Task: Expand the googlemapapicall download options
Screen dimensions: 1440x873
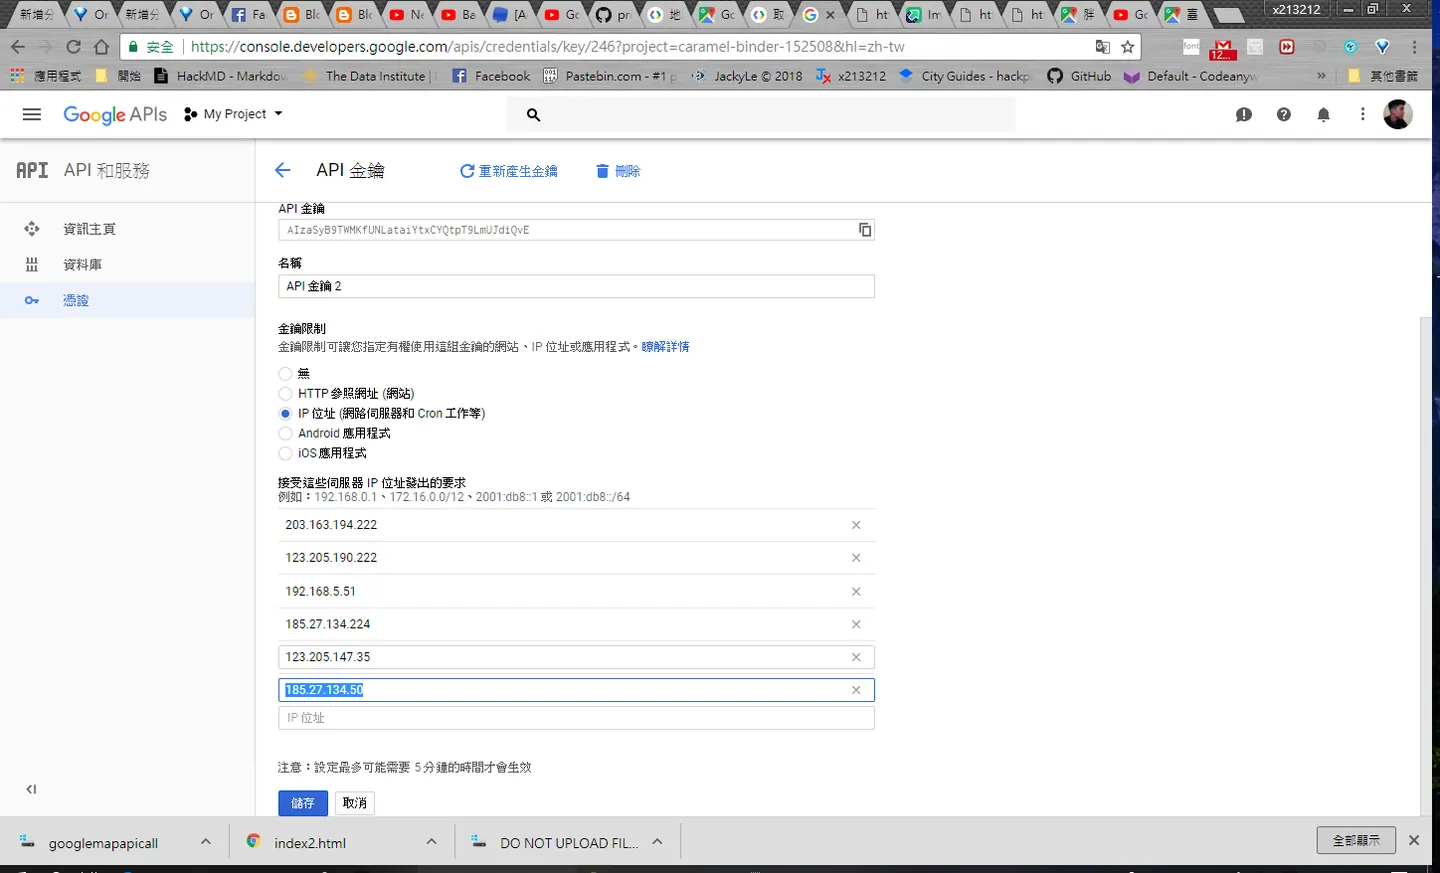Action: click(206, 842)
